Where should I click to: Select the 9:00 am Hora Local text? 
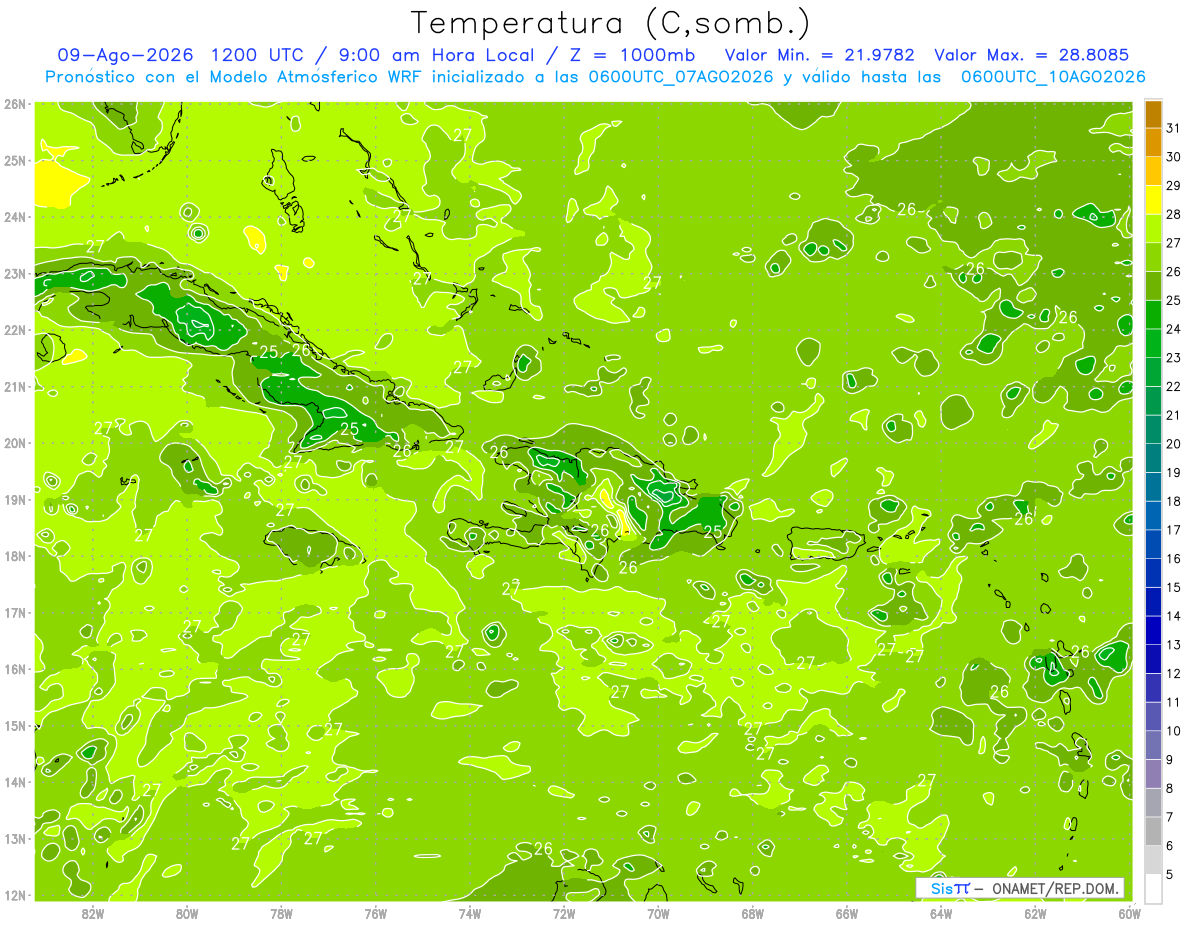439,55
